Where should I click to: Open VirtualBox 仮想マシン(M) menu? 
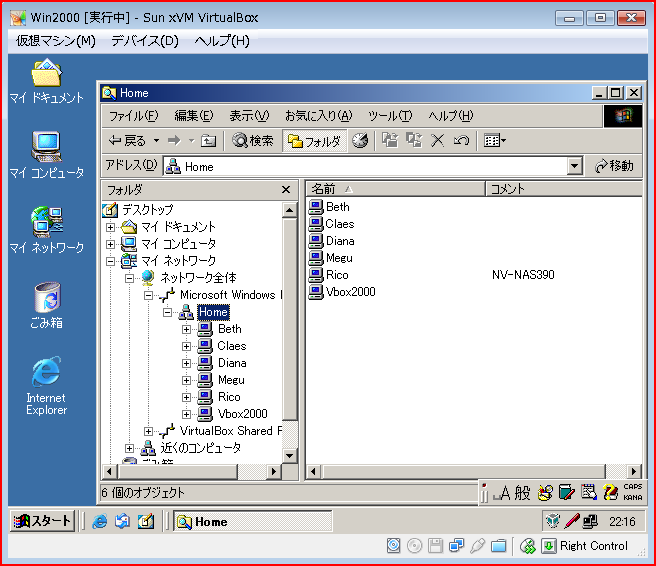[x=56, y=41]
